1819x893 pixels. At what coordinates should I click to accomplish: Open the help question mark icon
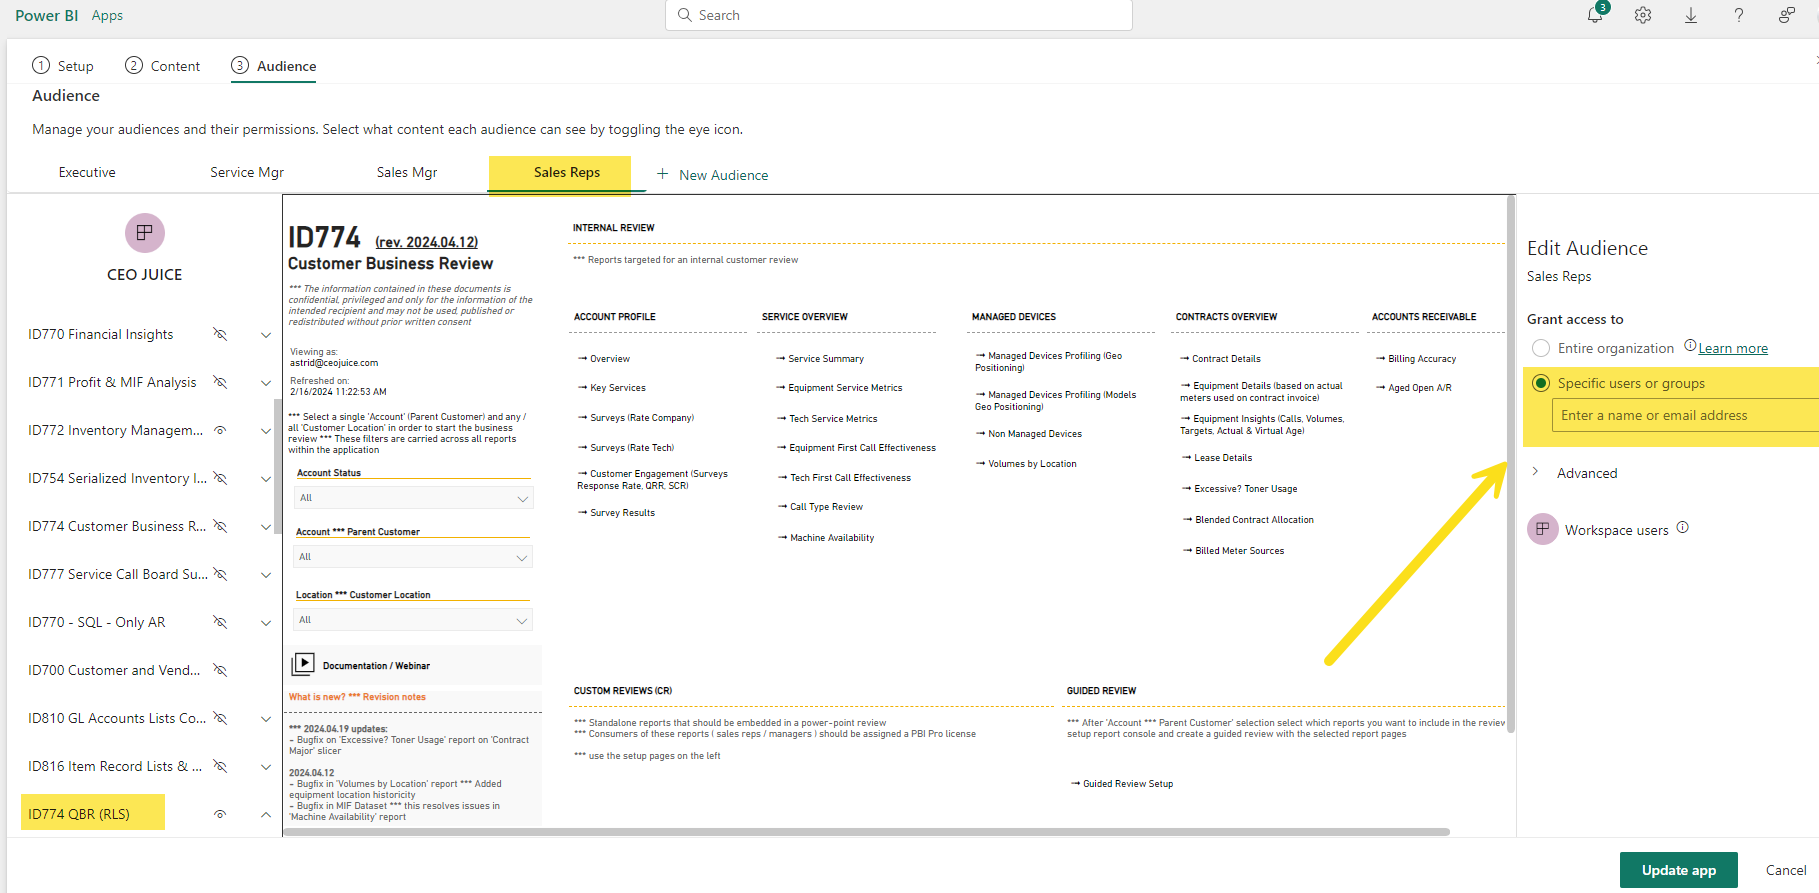[1739, 15]
